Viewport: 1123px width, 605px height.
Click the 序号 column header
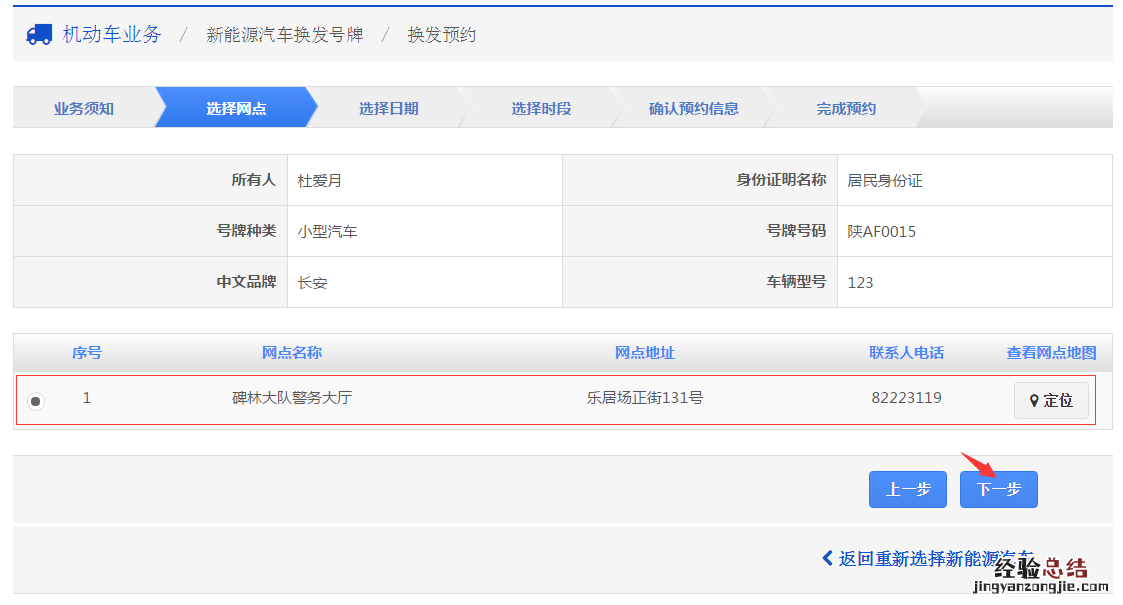86,352
